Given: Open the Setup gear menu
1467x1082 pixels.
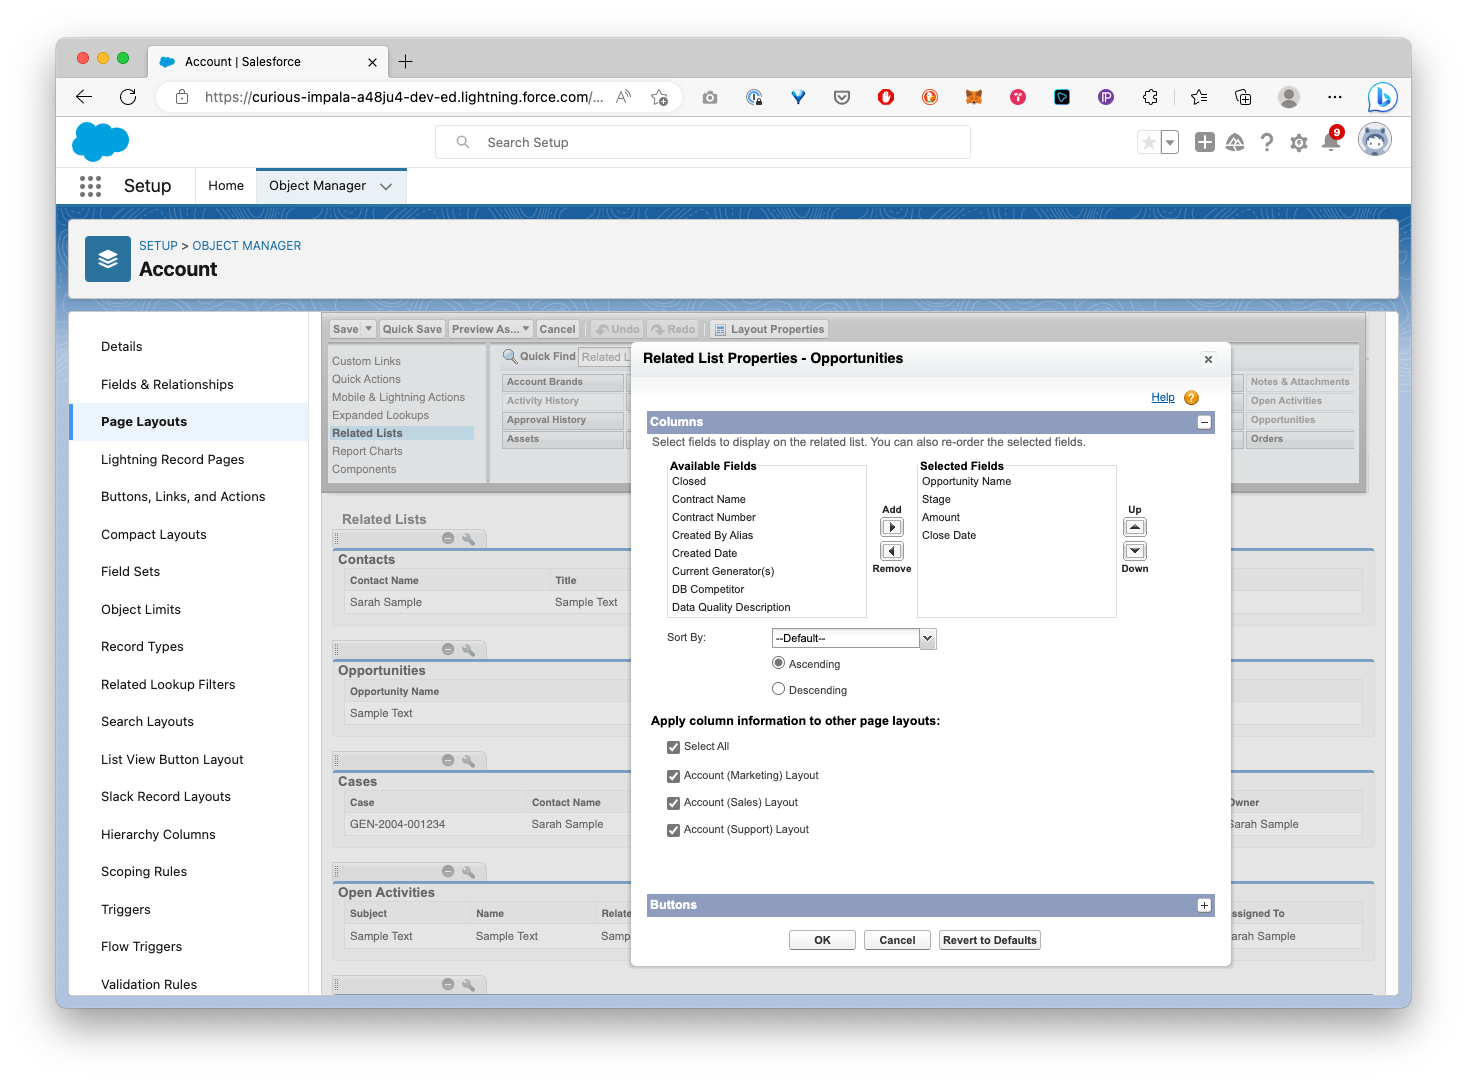Looking at the screenshot, I should [1299, 143].
